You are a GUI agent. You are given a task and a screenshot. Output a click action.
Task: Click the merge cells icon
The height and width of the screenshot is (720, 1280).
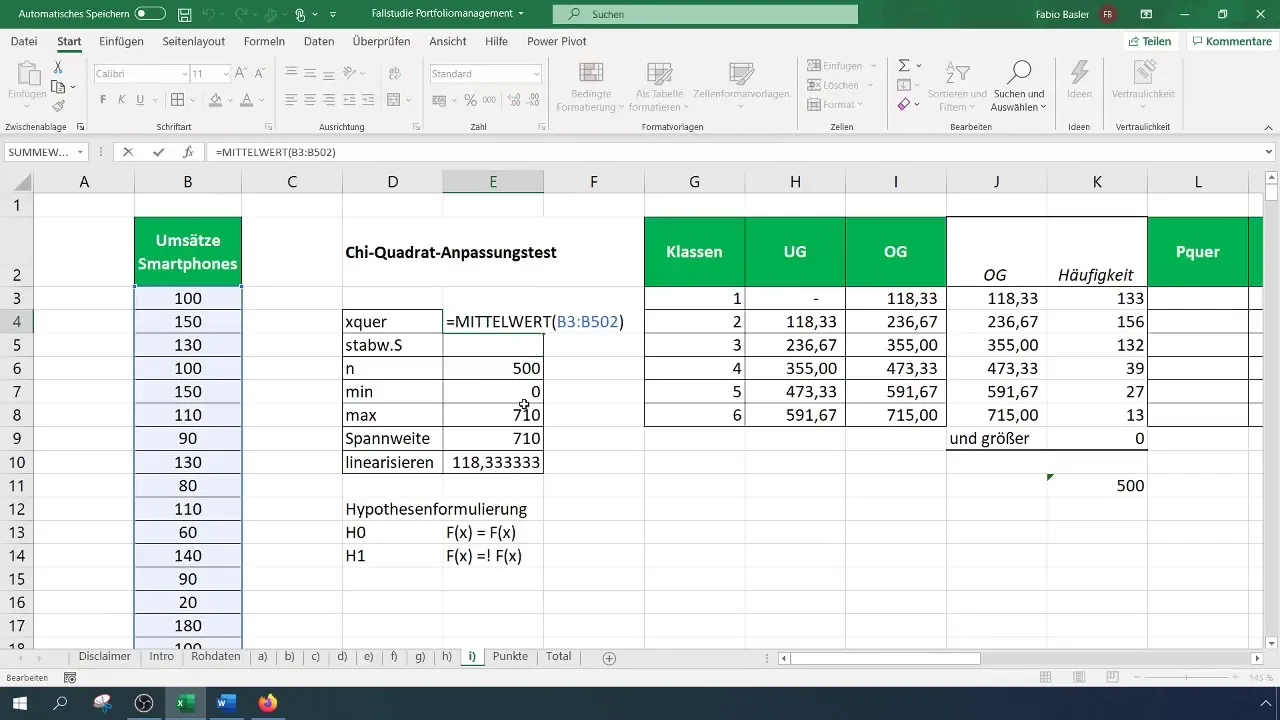tap(393, 100)
